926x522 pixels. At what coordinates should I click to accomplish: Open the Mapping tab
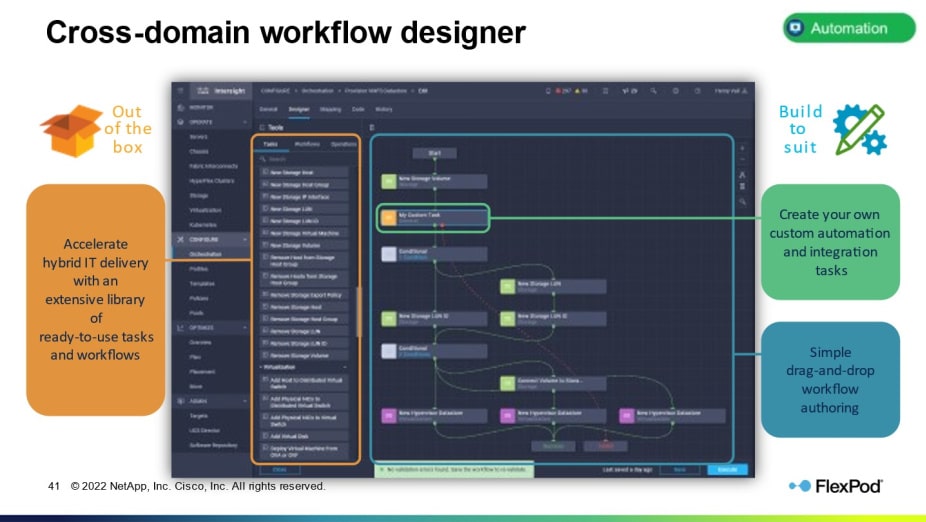[x=330, y=109]
